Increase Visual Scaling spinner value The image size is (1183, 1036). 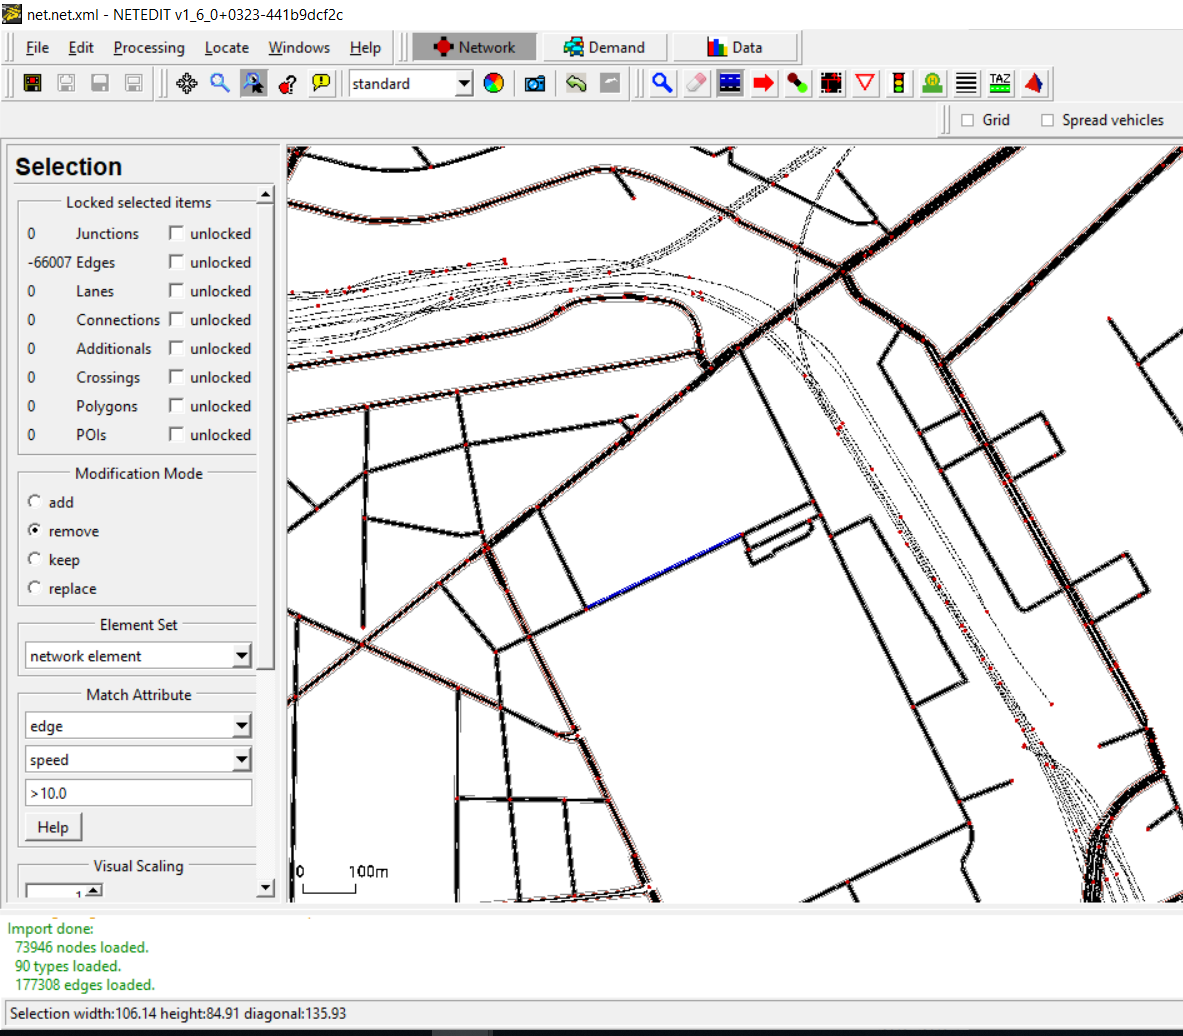click(93, 890)
